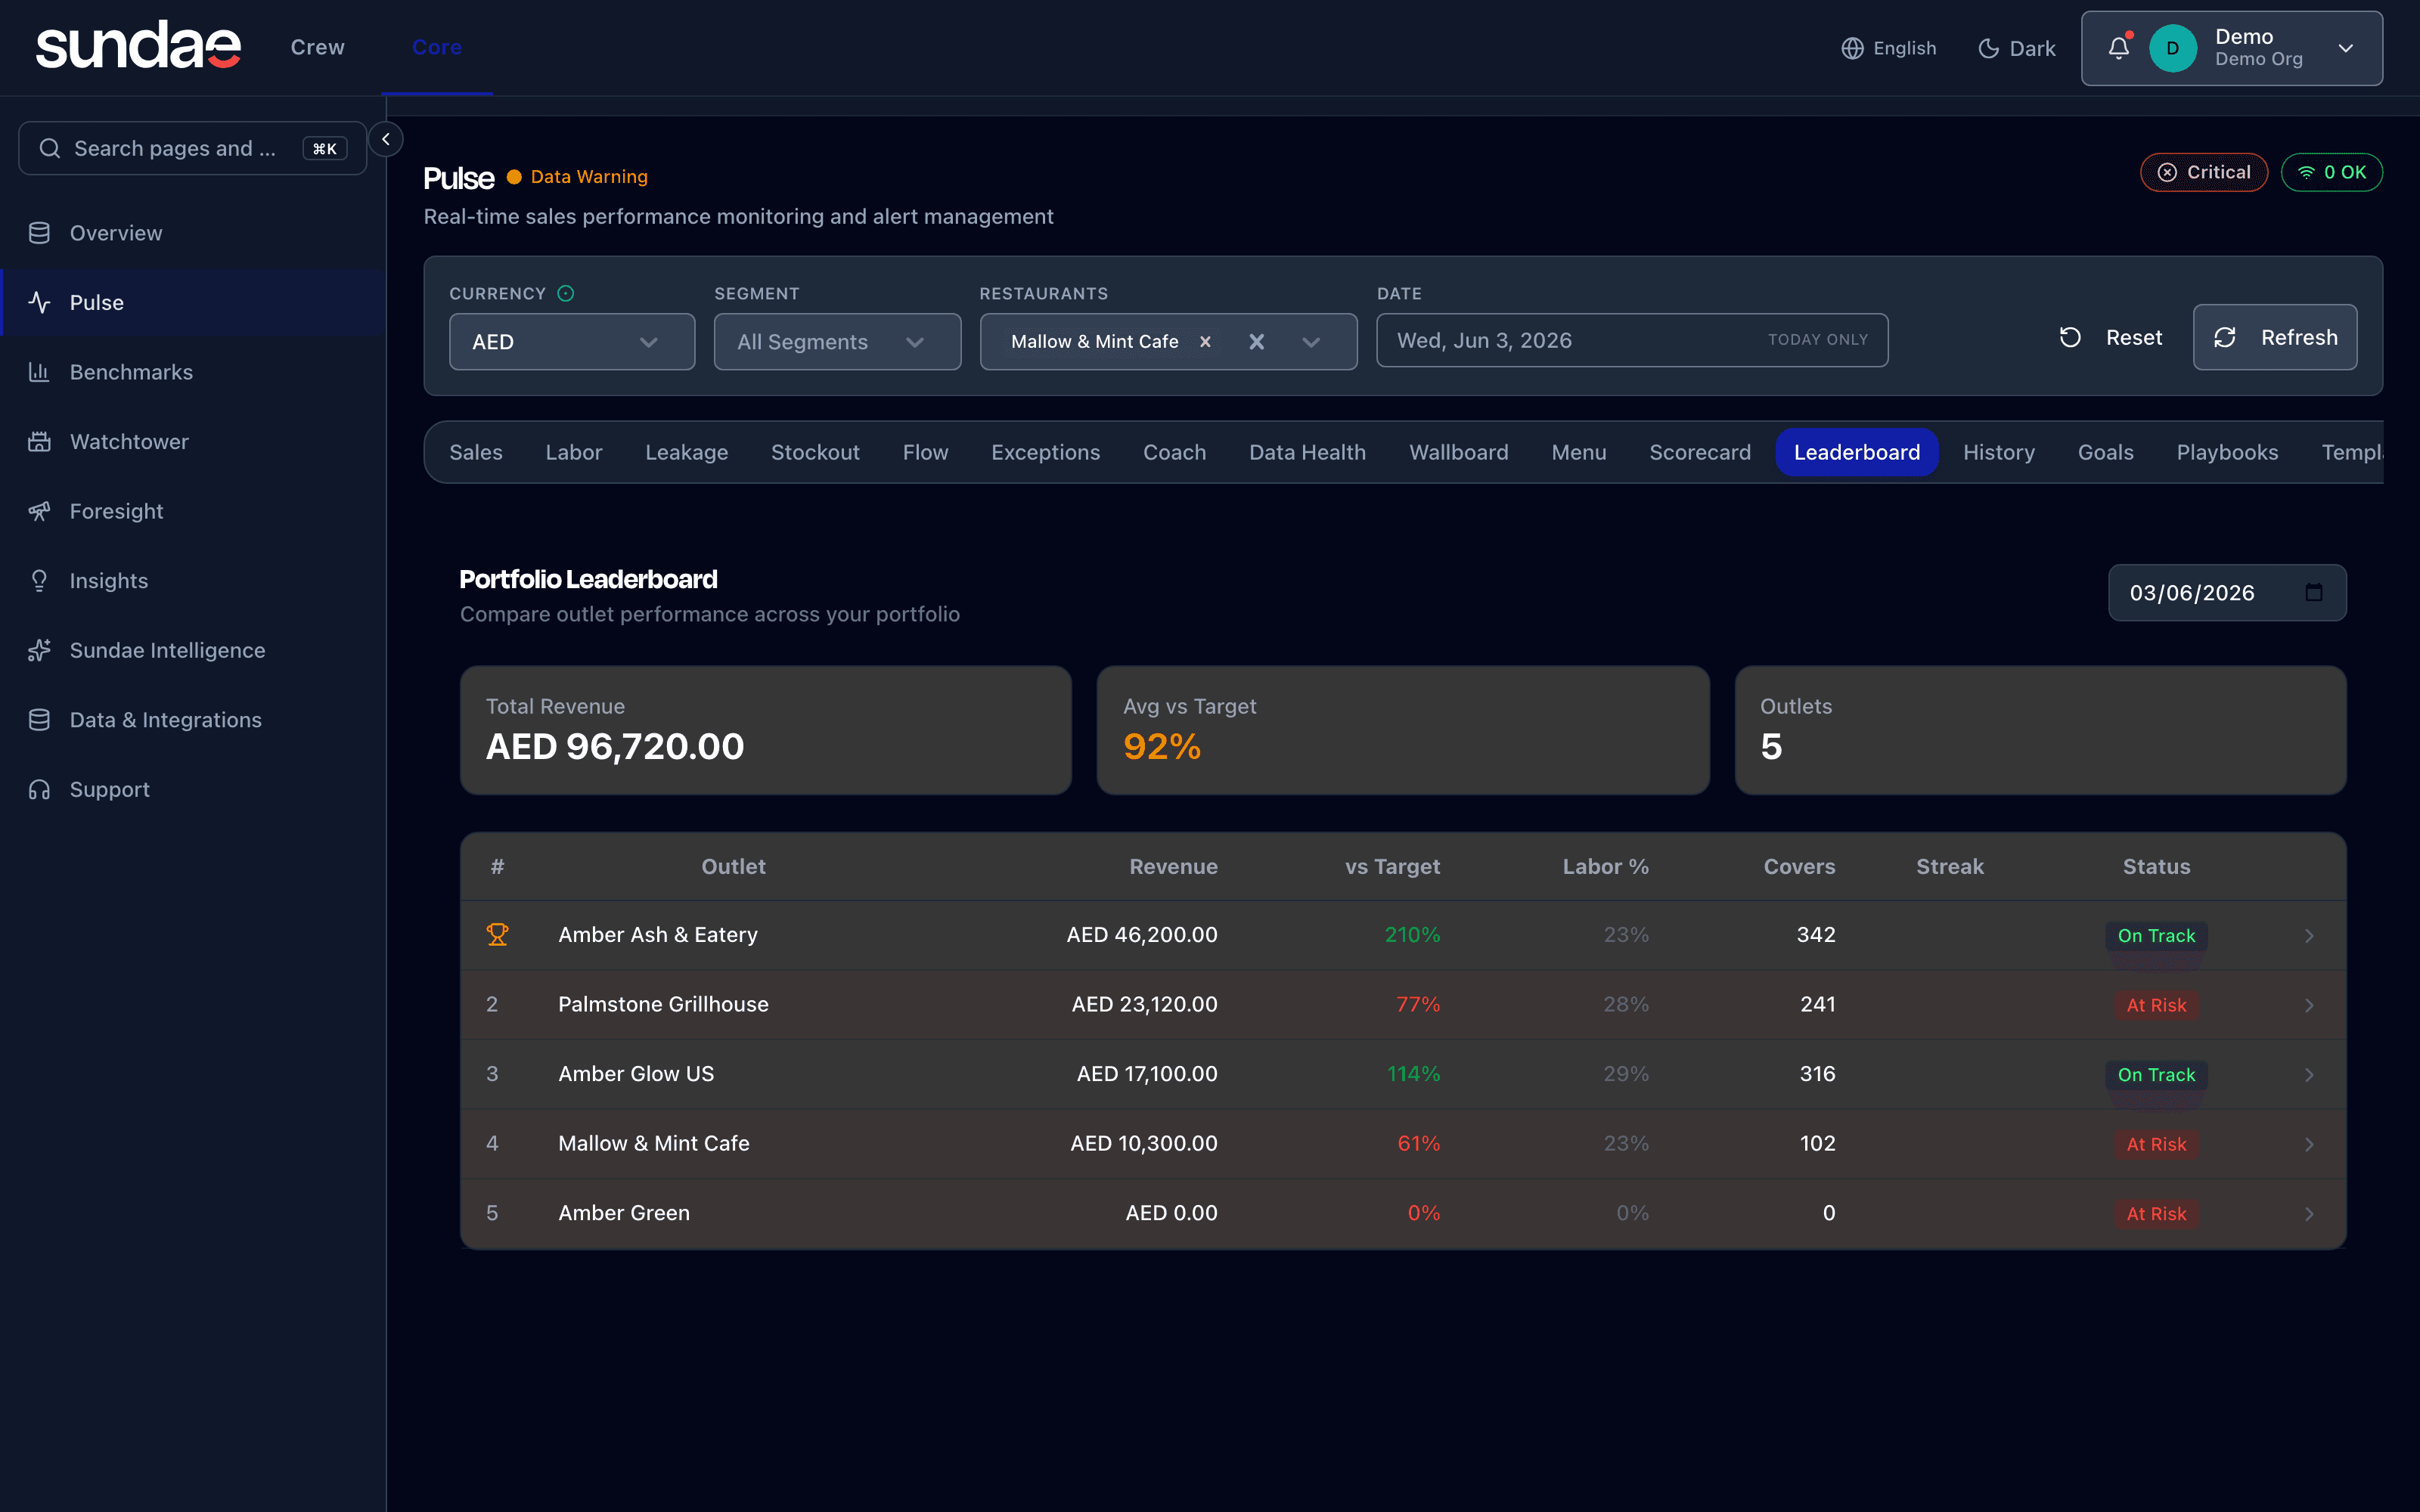Expand the Amber Glow US row chevron
The width and height of the screenshot is (2420, 1512).
[2309, 1074]
